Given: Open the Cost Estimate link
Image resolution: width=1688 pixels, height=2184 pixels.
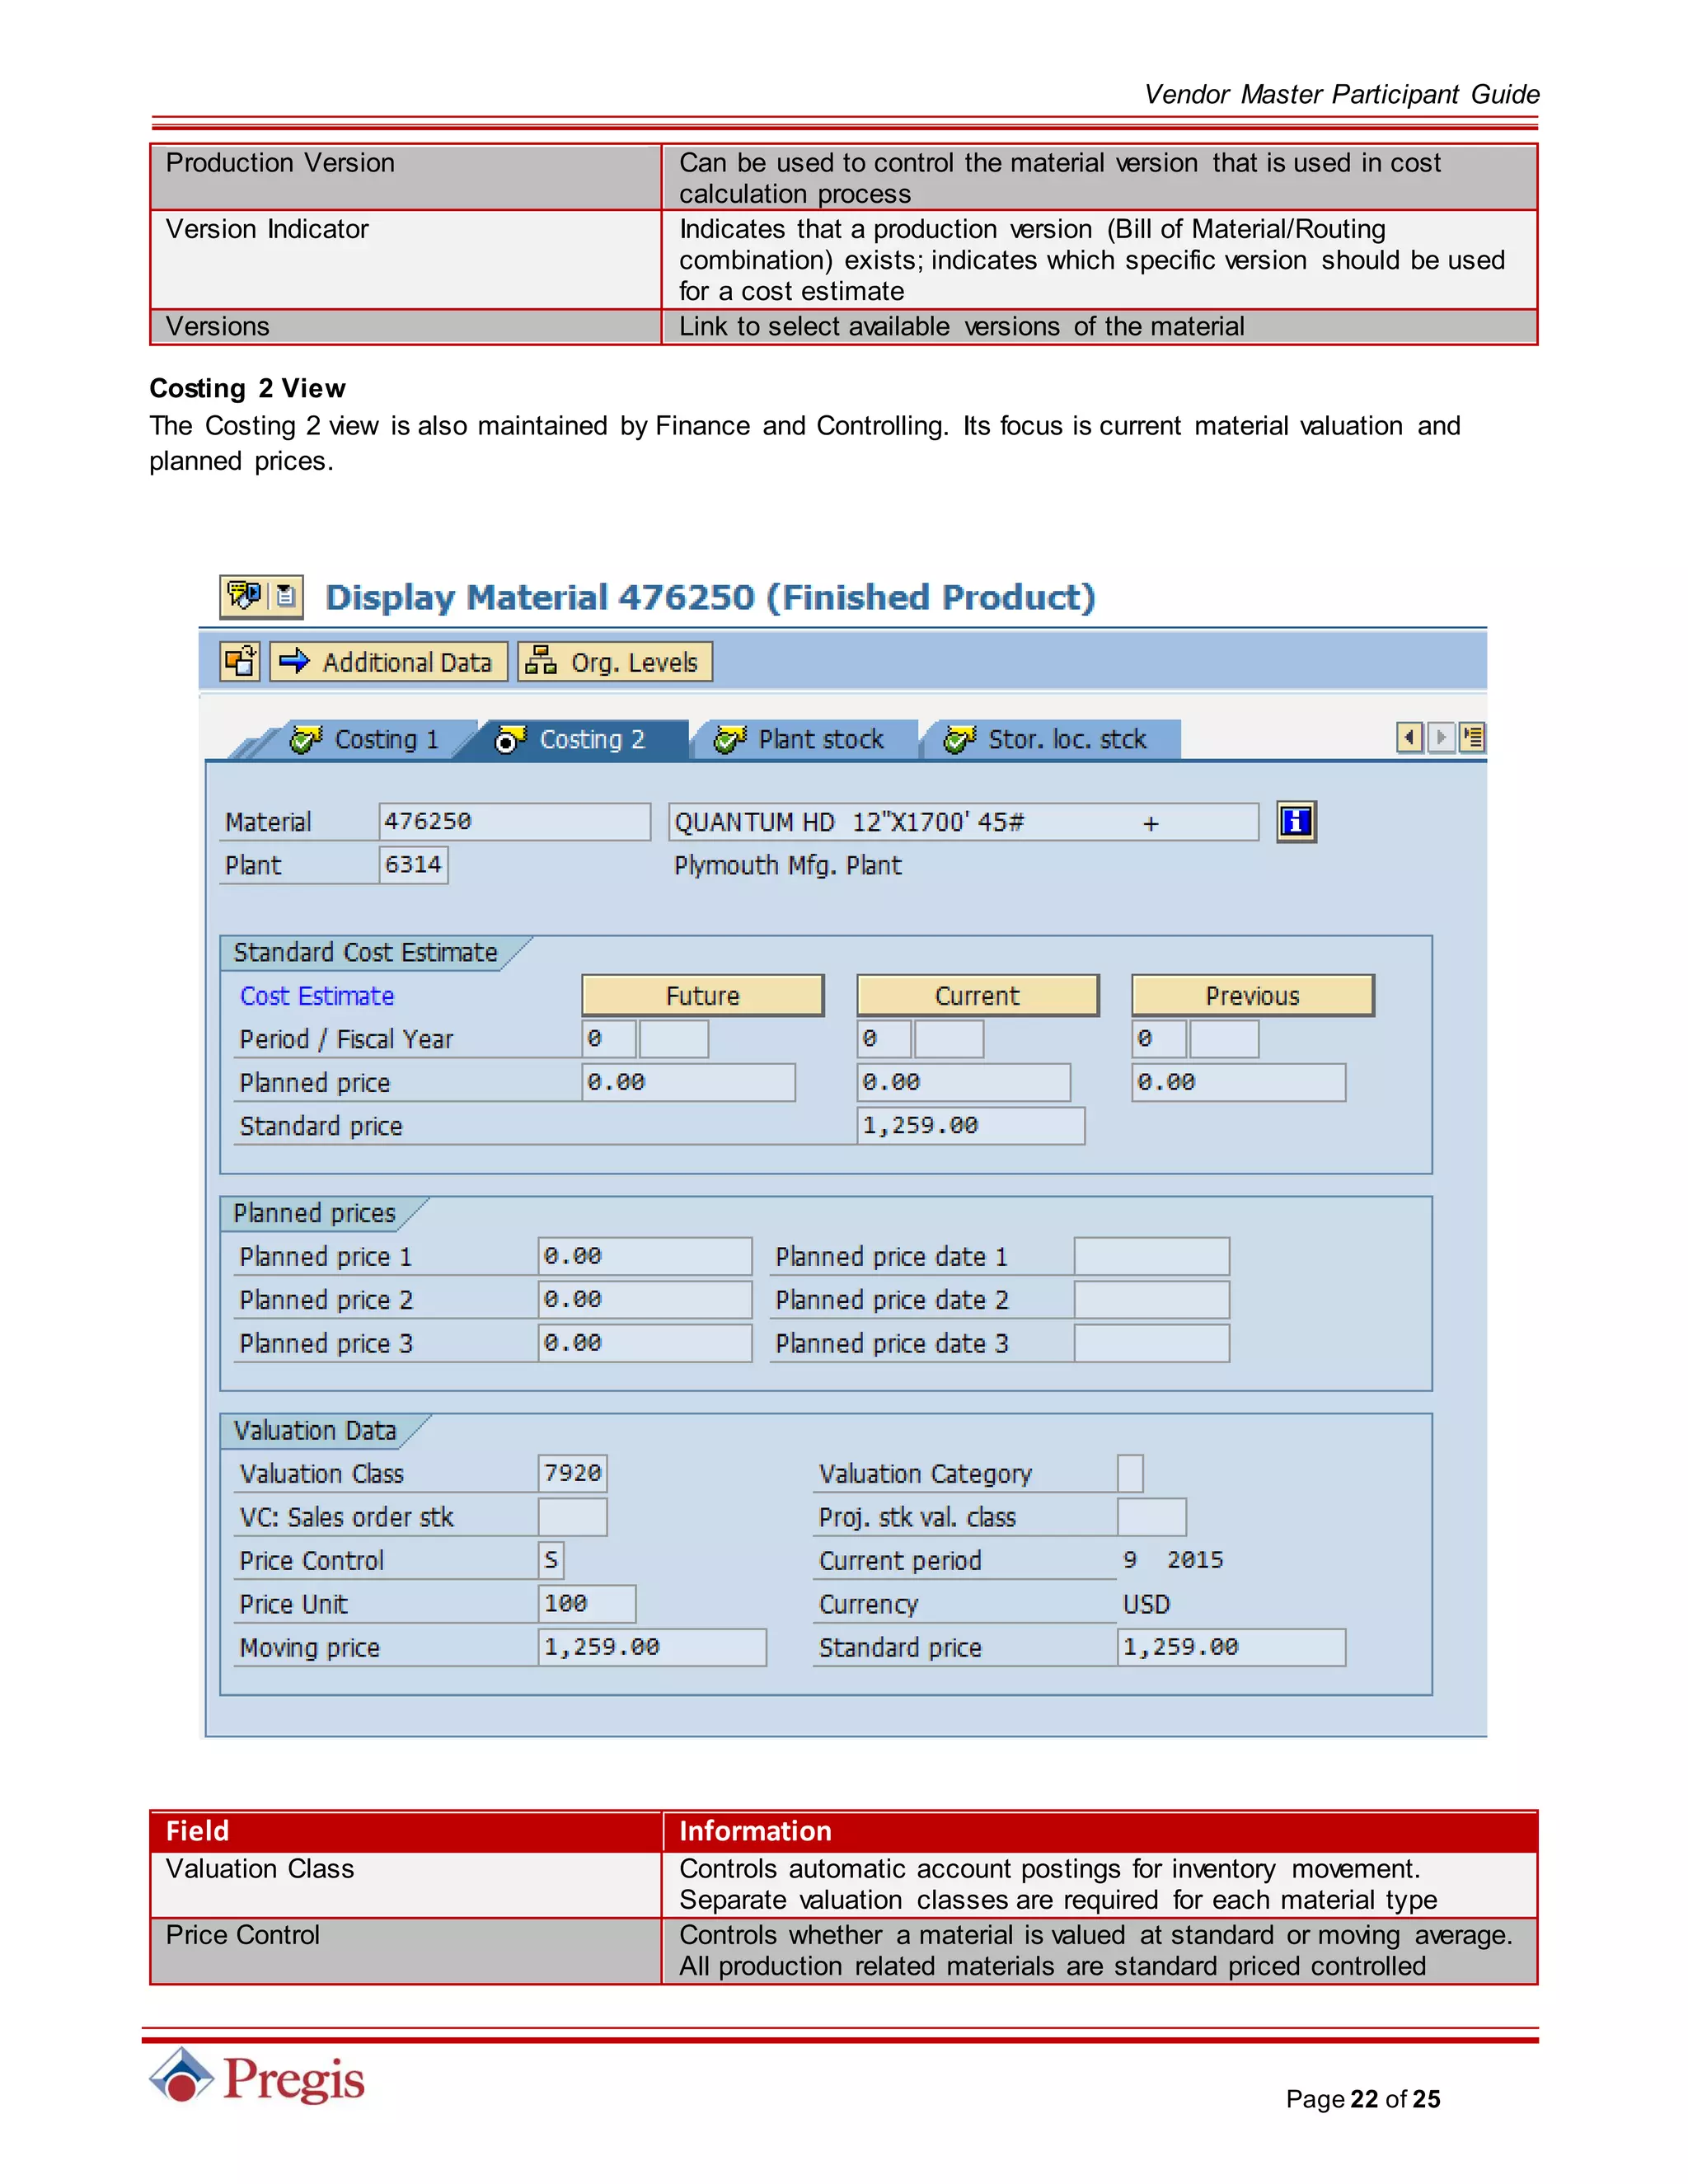Looking at the screenshot, I should pos(317,996).
